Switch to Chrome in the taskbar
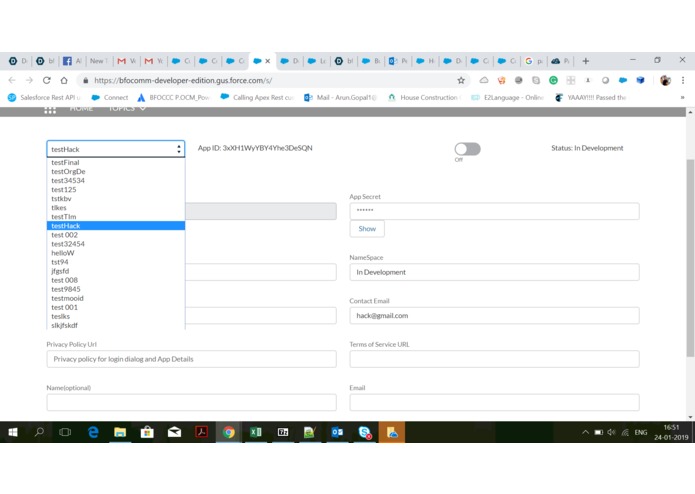 [229, 432]
